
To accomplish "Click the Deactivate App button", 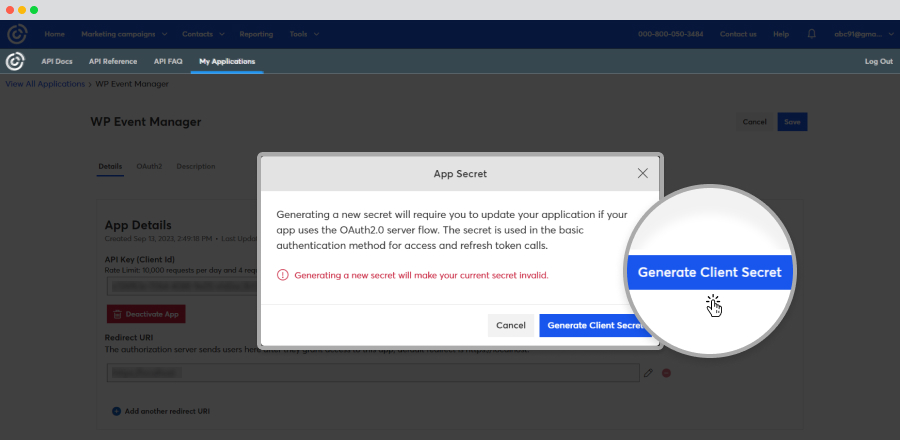I will tap(146, 314).
